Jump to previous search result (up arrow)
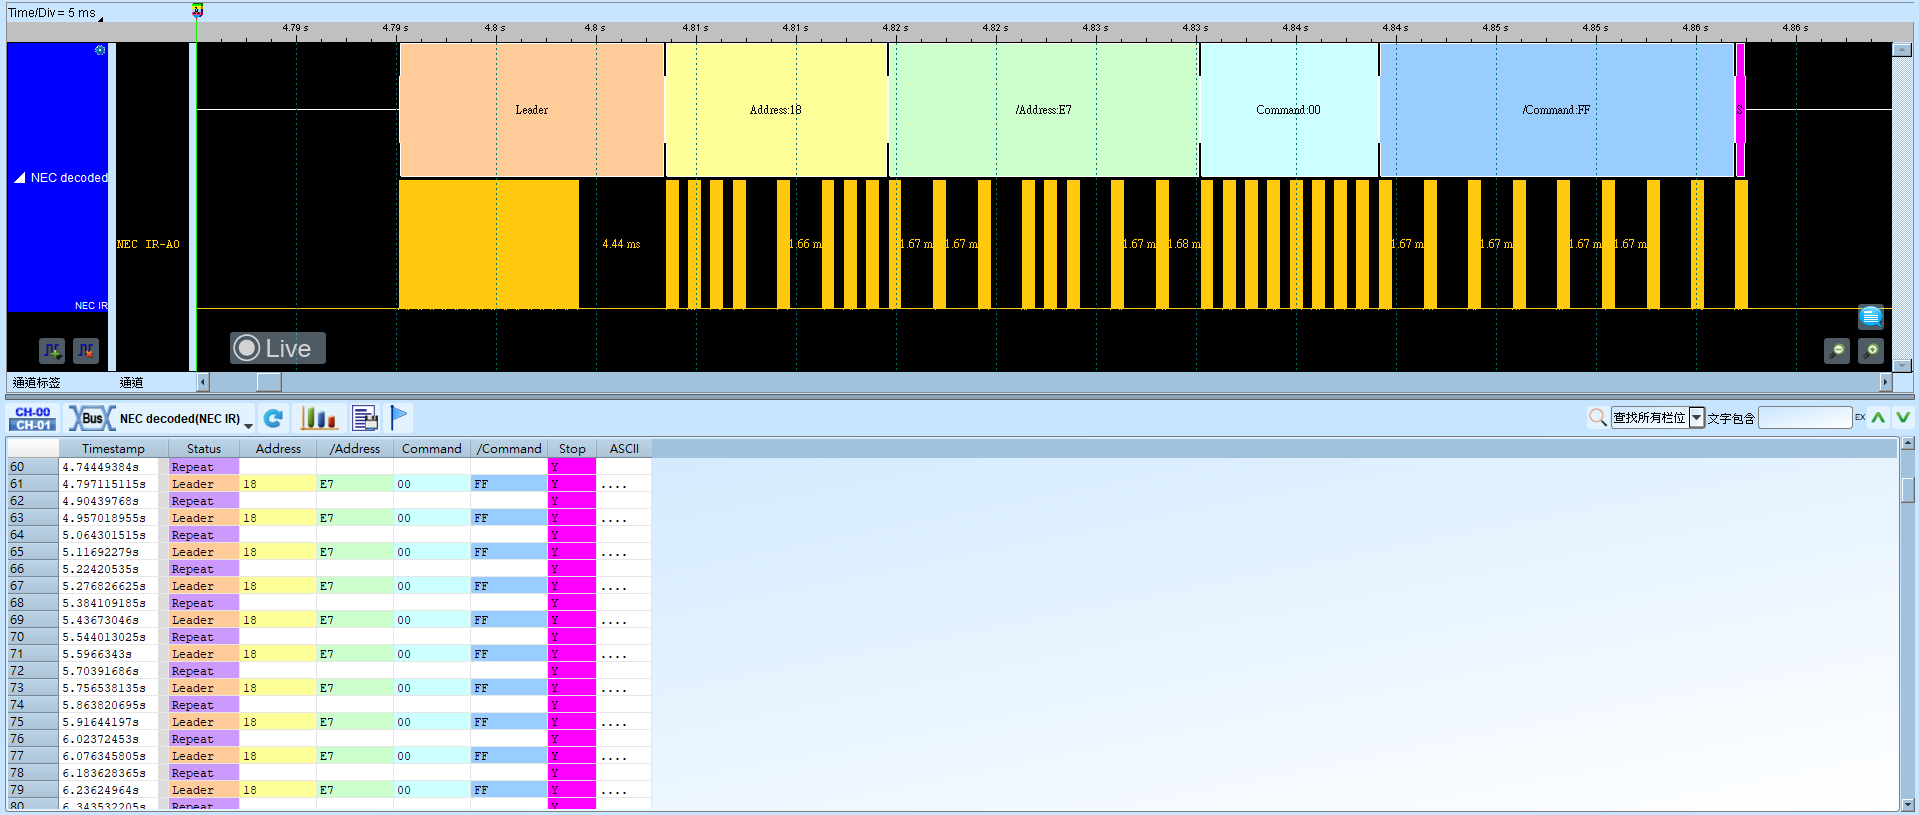Image resolution: width=1919 pixels, height=815 pixels. click(x=1878, y=417)
